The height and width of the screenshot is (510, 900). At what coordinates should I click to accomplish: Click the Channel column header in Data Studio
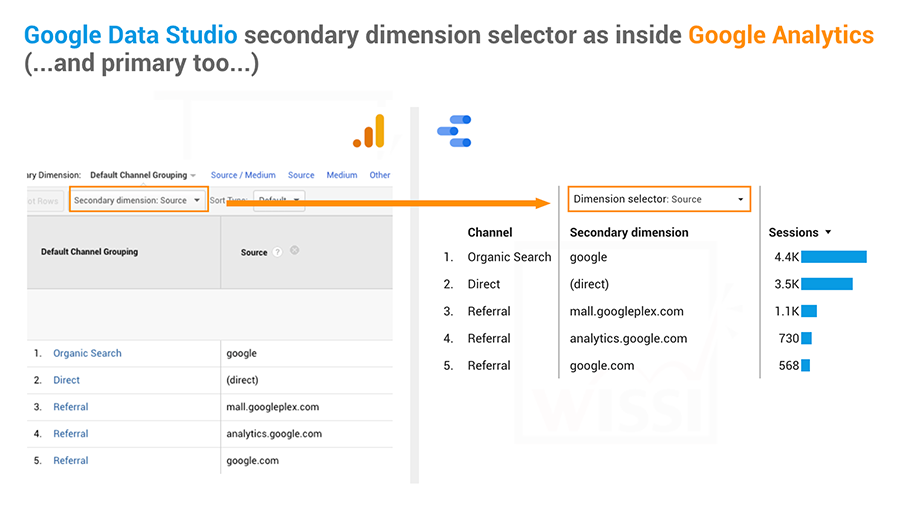tap(490, 232)
